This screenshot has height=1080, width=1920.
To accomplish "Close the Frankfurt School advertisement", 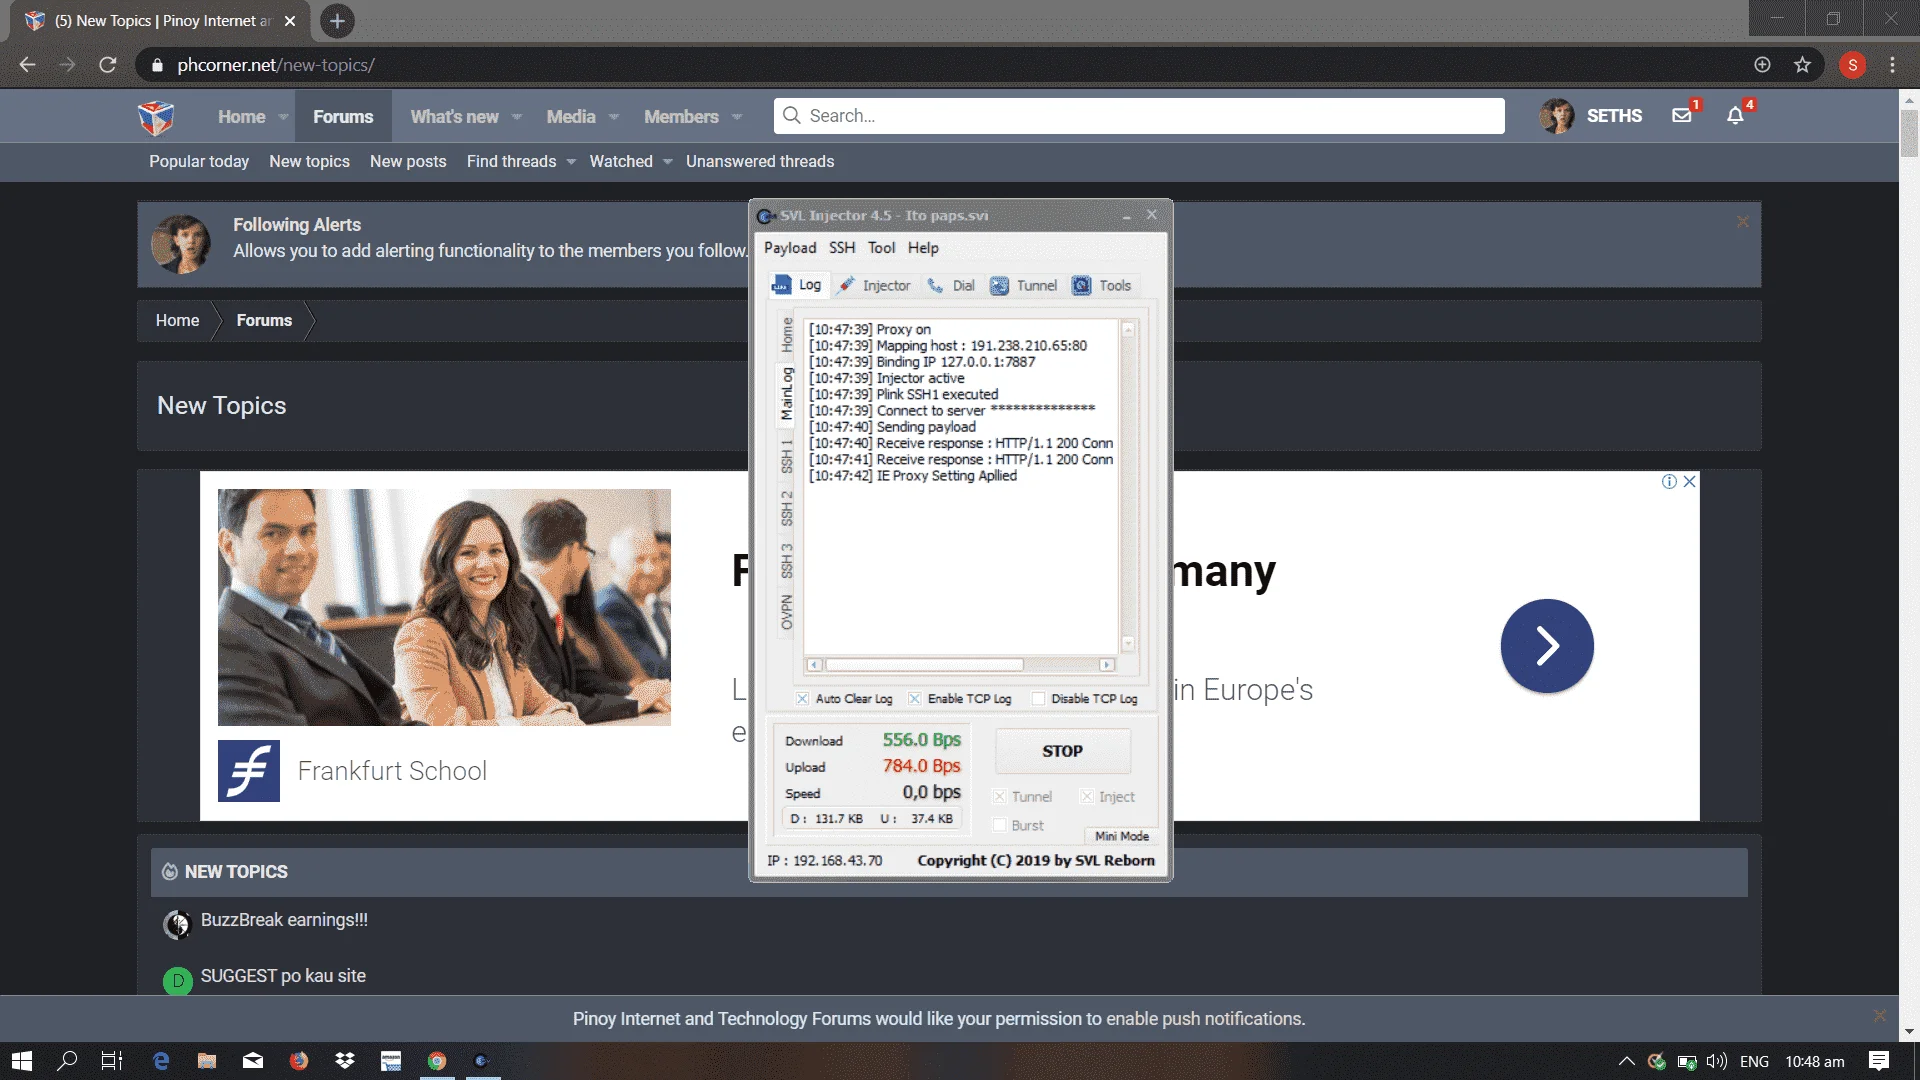I will coord(1689,482).
